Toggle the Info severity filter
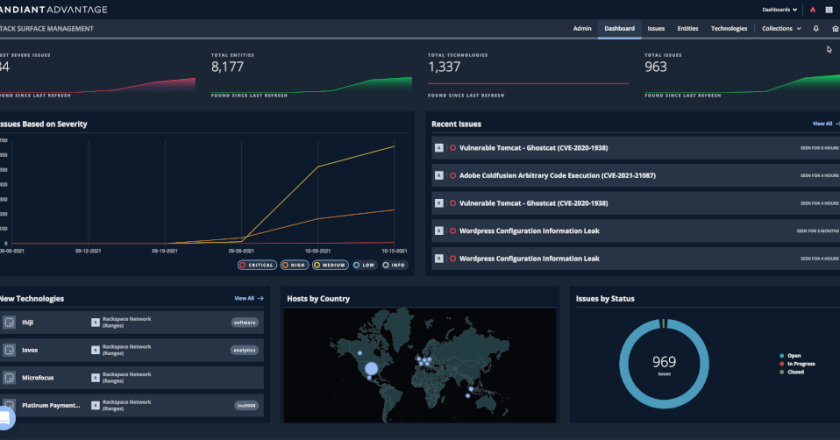This screenshot has width=840, height=440. click(394, 265)
